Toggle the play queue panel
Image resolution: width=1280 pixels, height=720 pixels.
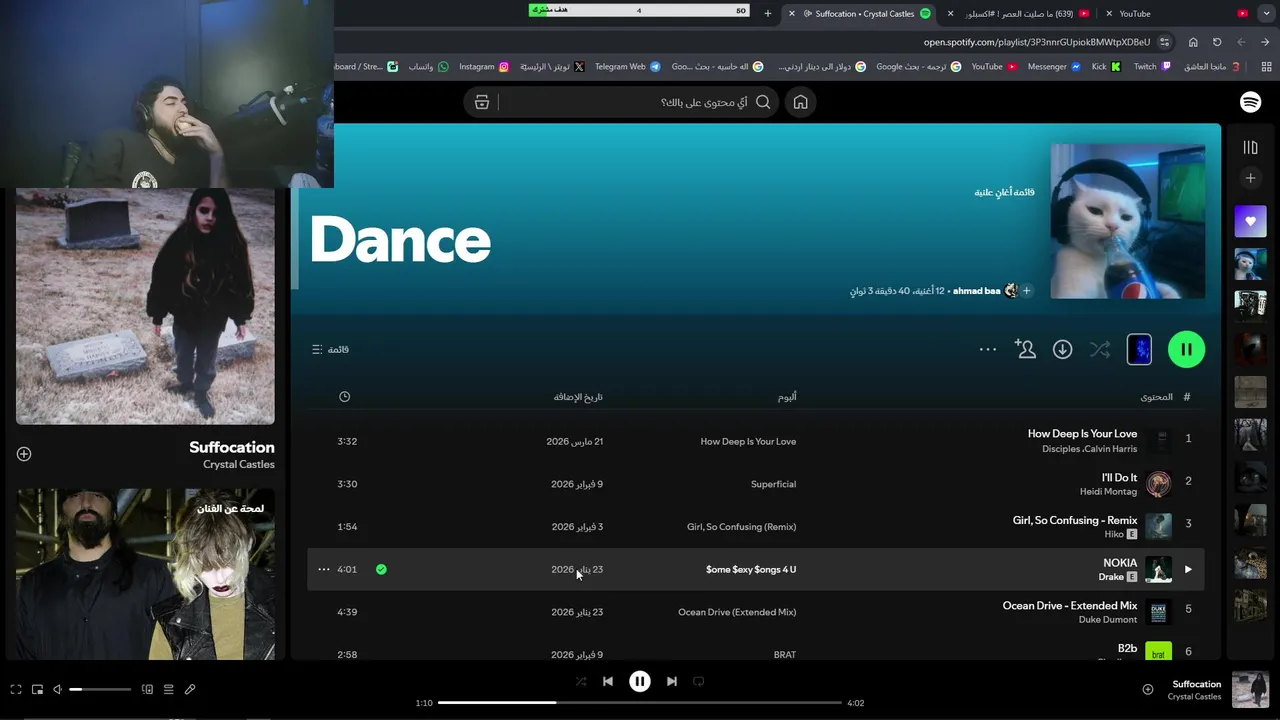168,689
